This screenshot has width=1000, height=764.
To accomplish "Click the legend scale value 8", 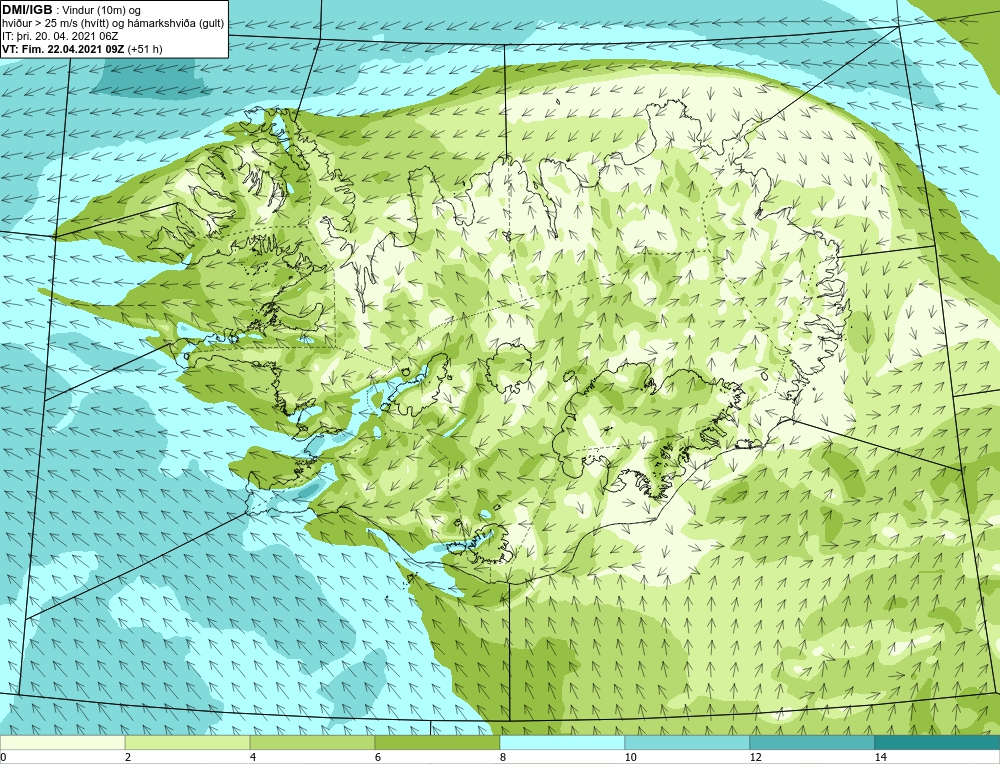I will (x=503, y=757).
